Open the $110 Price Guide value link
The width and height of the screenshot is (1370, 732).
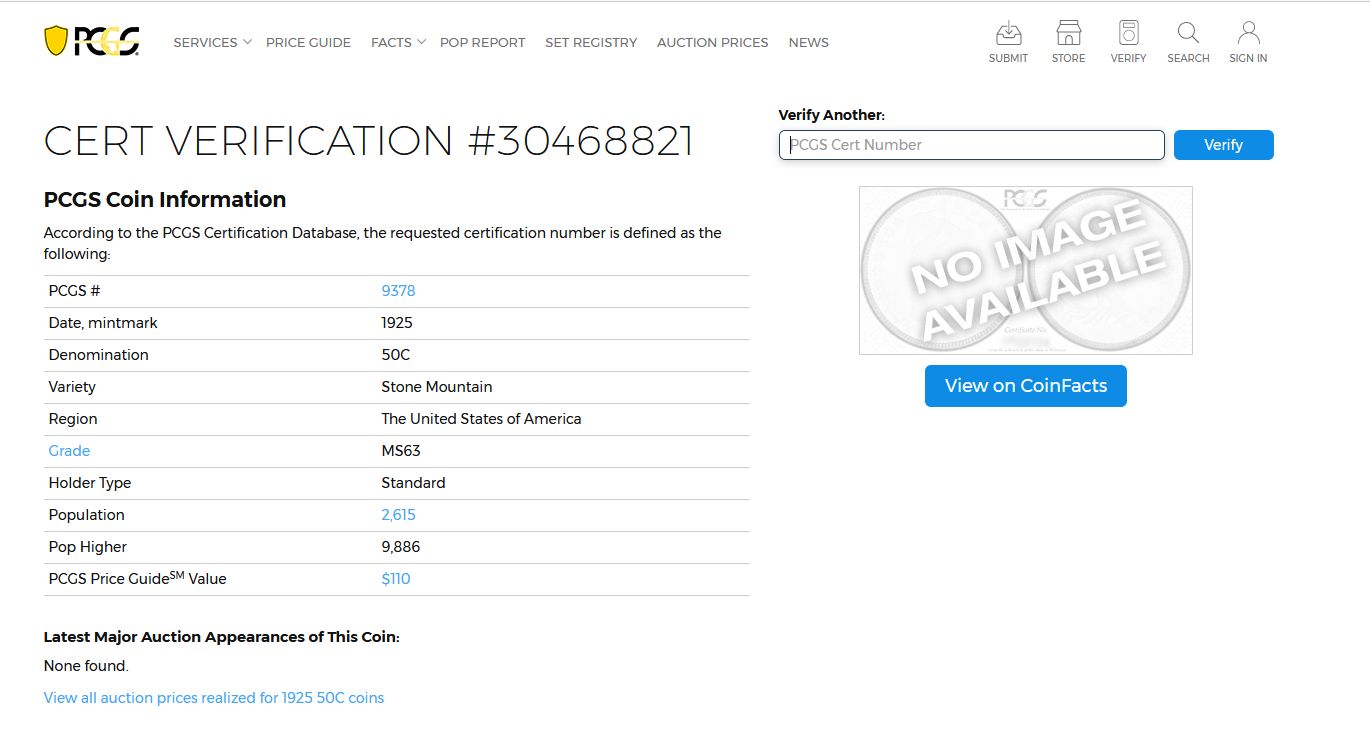[396, 579]
